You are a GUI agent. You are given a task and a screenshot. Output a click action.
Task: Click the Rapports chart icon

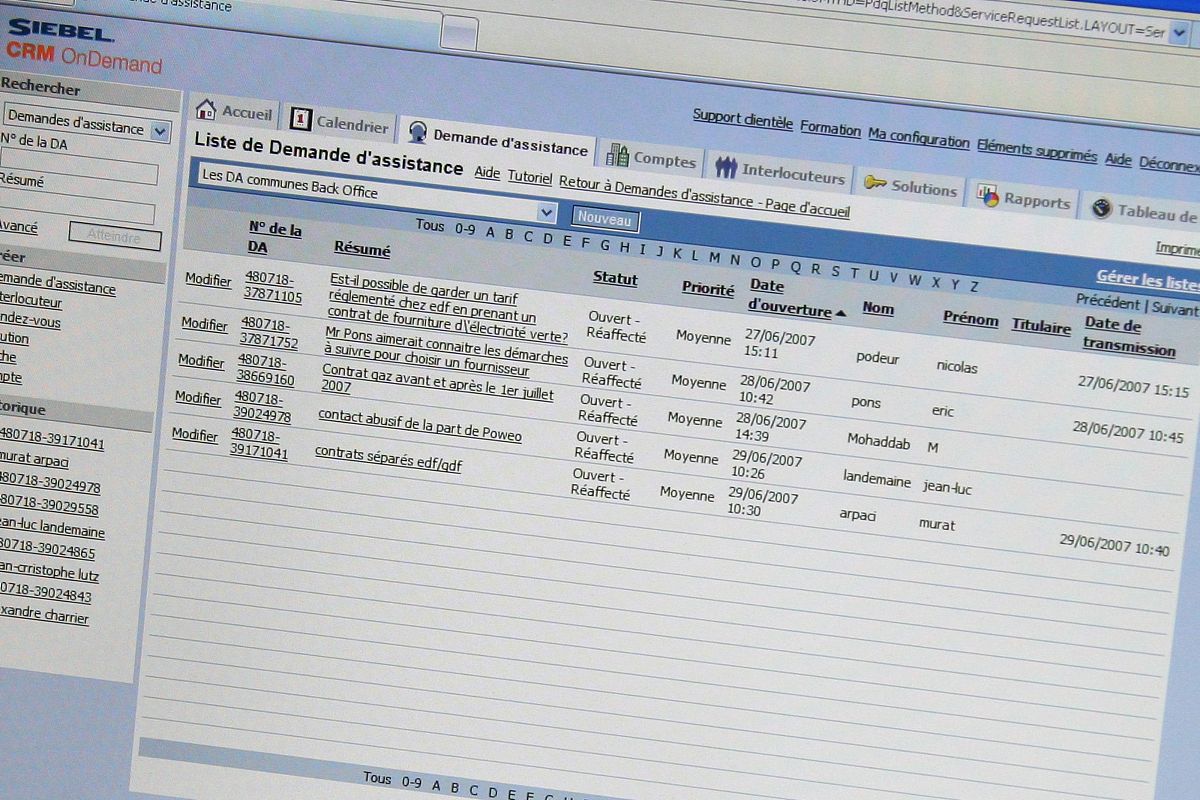[988, 196]
